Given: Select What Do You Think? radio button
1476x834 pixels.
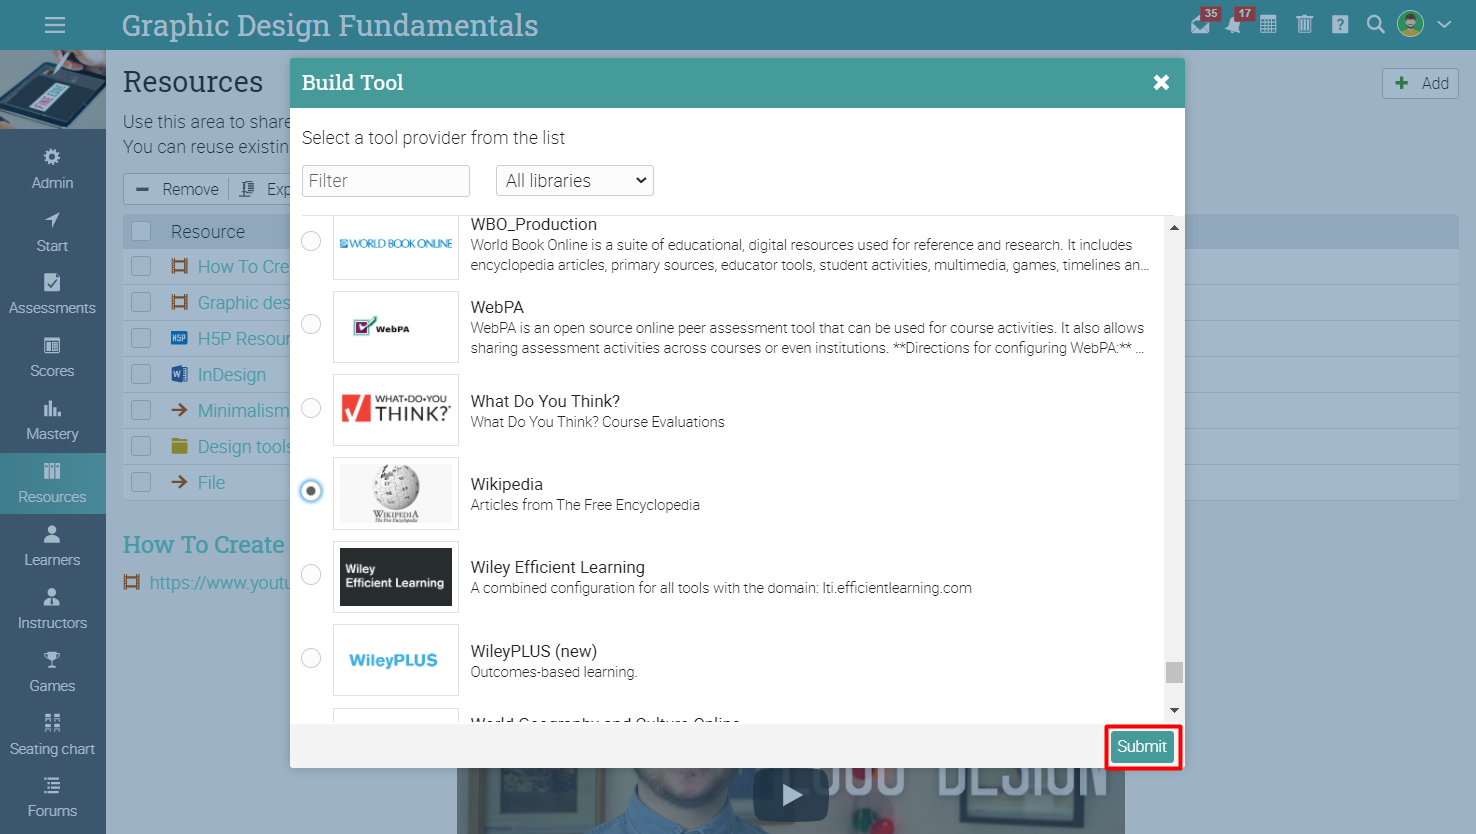Looking at the screenshot, I should click(311, 408).
